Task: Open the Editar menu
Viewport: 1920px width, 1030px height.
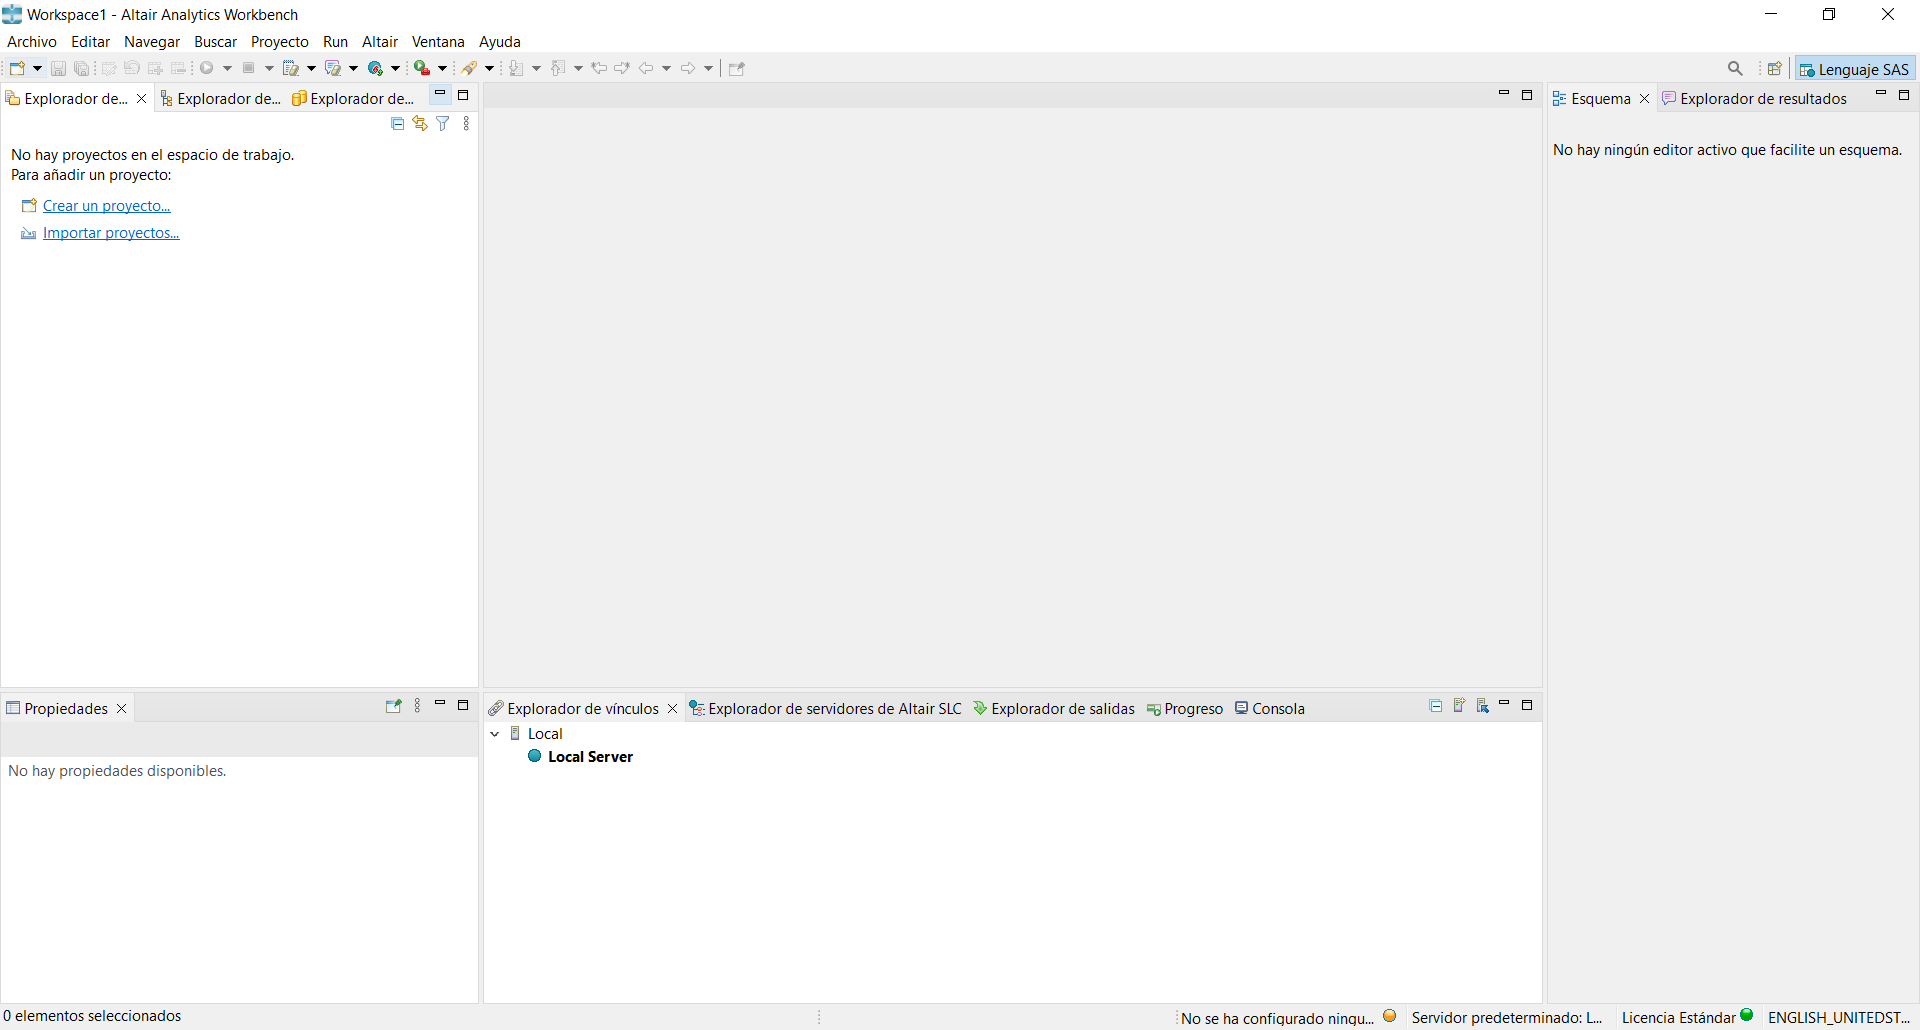Action: (x=90, y=42)
